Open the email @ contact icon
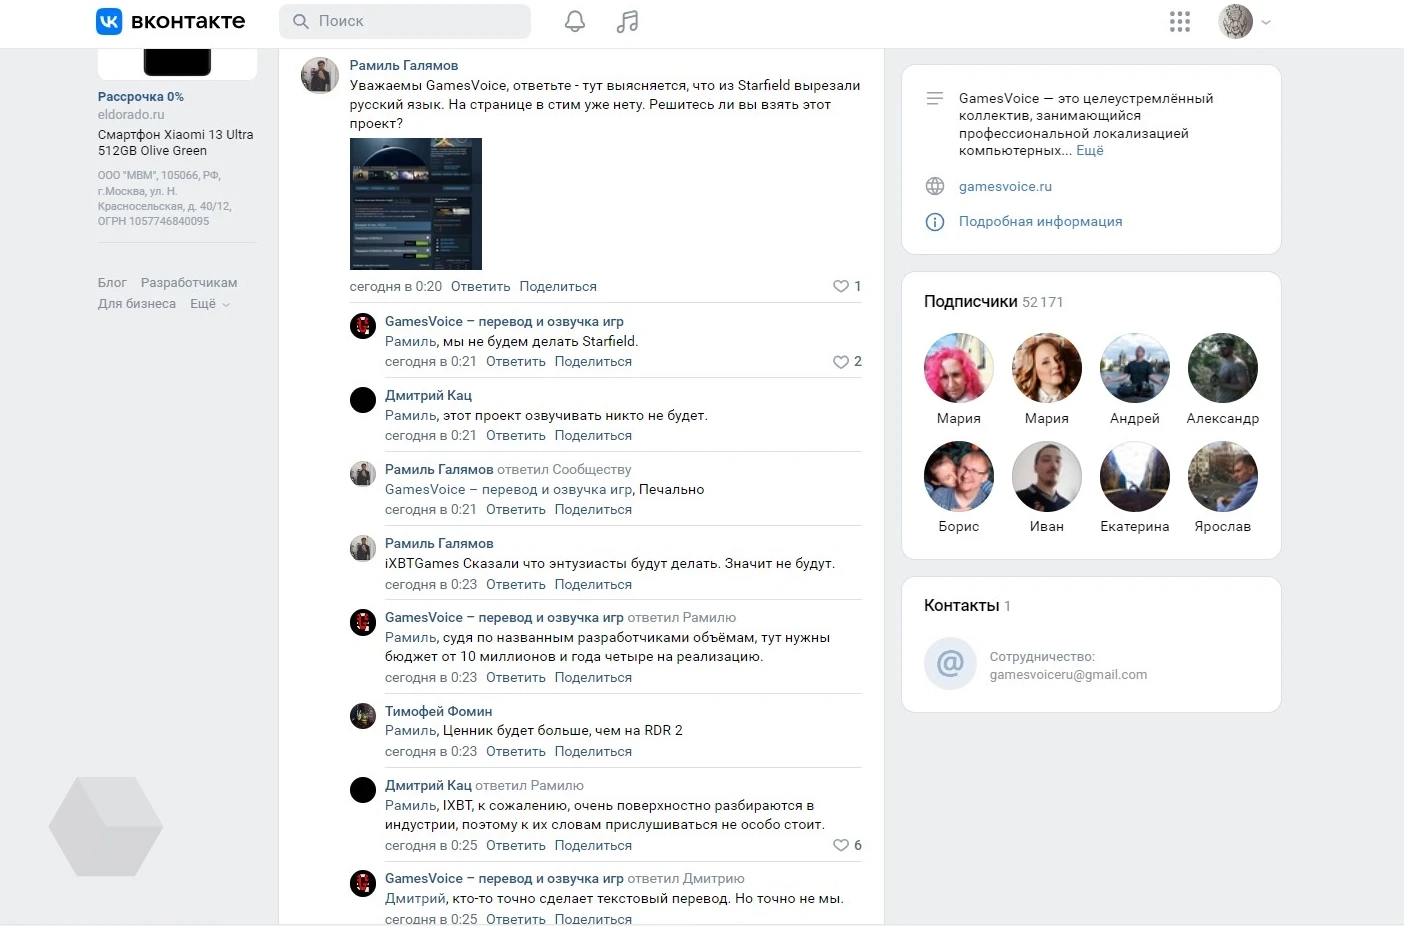This screenshot has height=926, width=1404. point(950,664)
